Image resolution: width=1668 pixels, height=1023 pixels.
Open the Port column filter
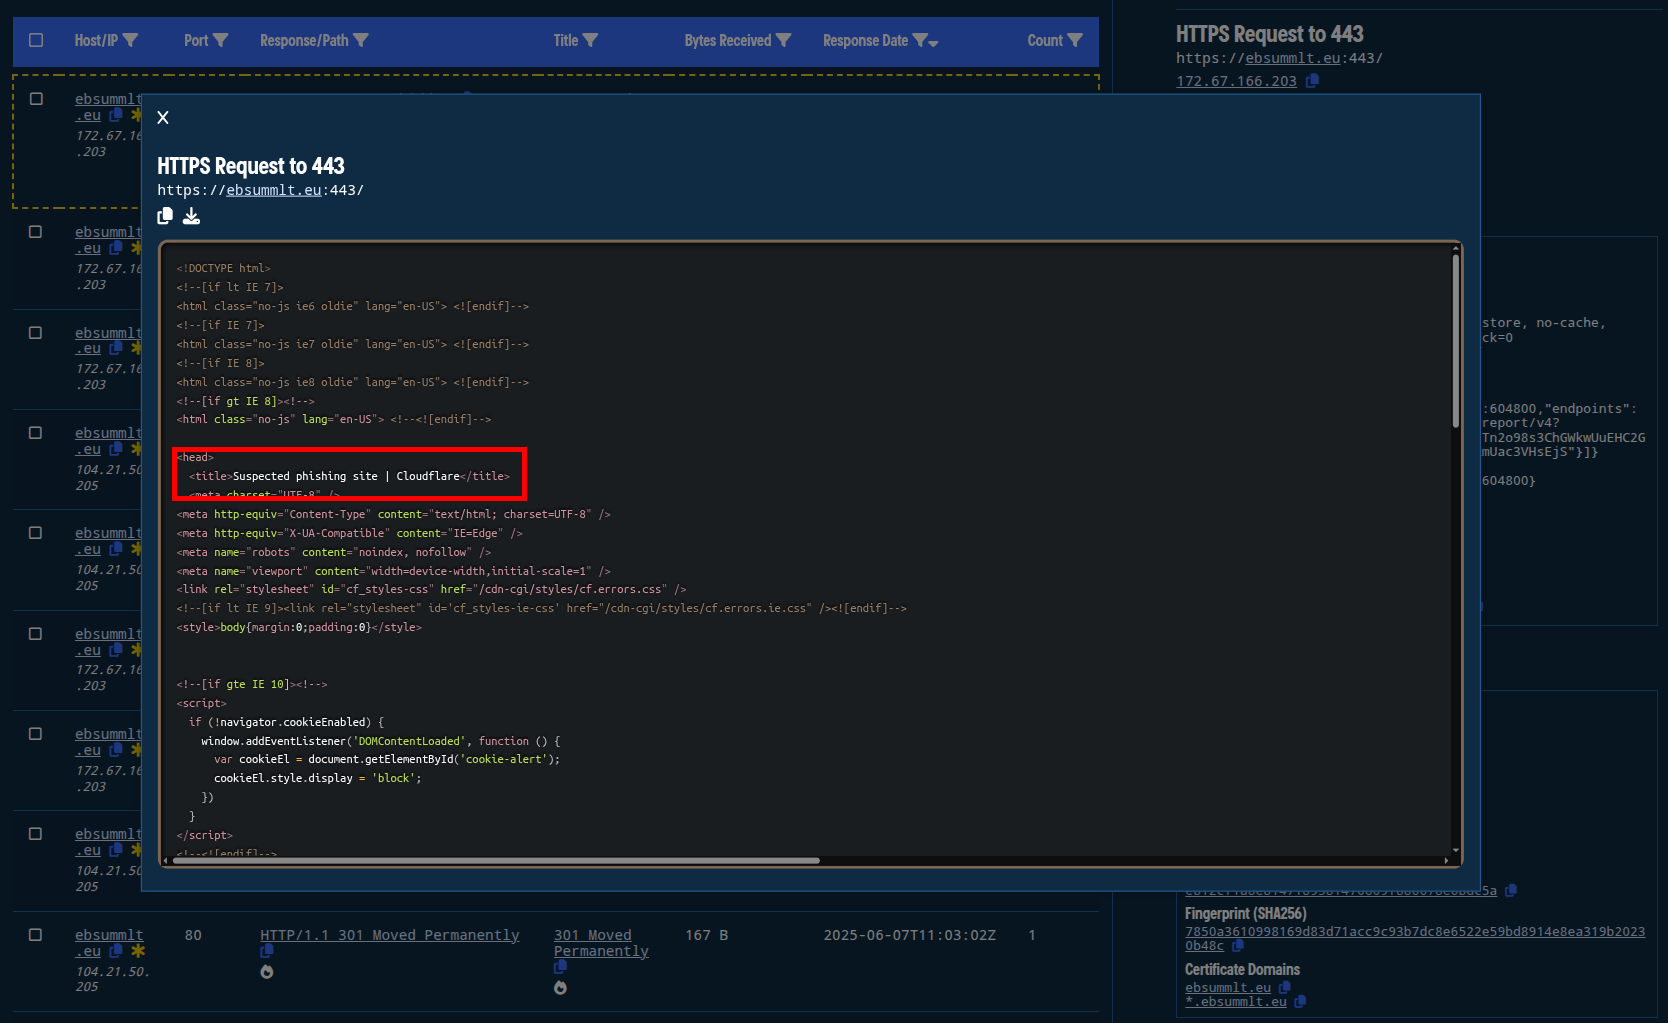(221, 40)
